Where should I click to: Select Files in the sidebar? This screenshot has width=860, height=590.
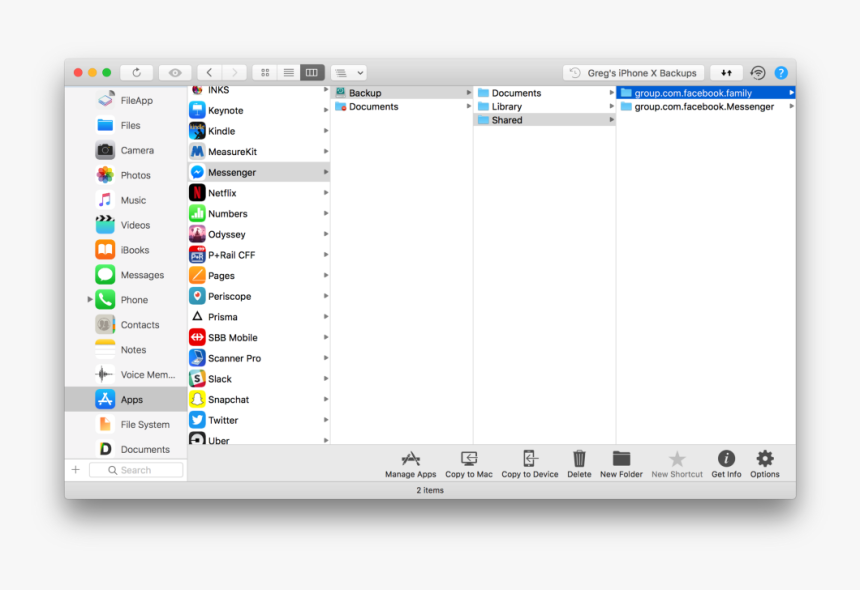(x=126, y=126)
